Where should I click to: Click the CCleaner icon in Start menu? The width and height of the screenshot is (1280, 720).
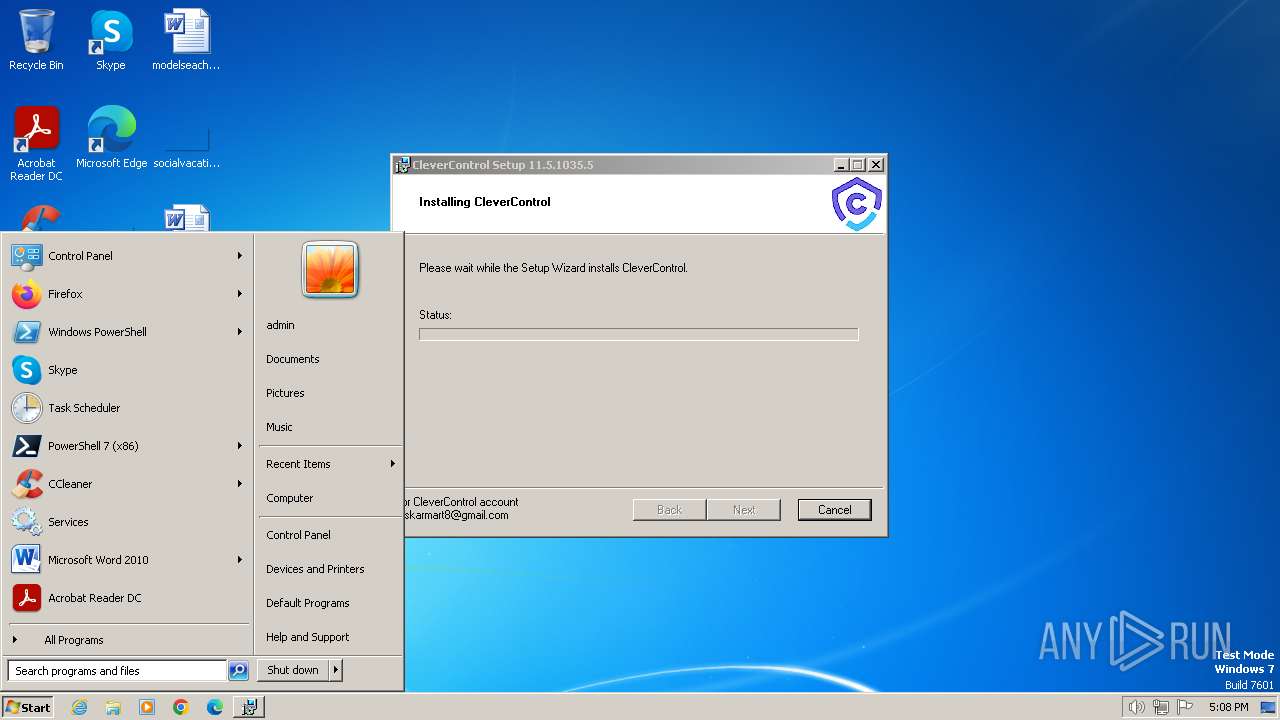click(x=26, y=484)
